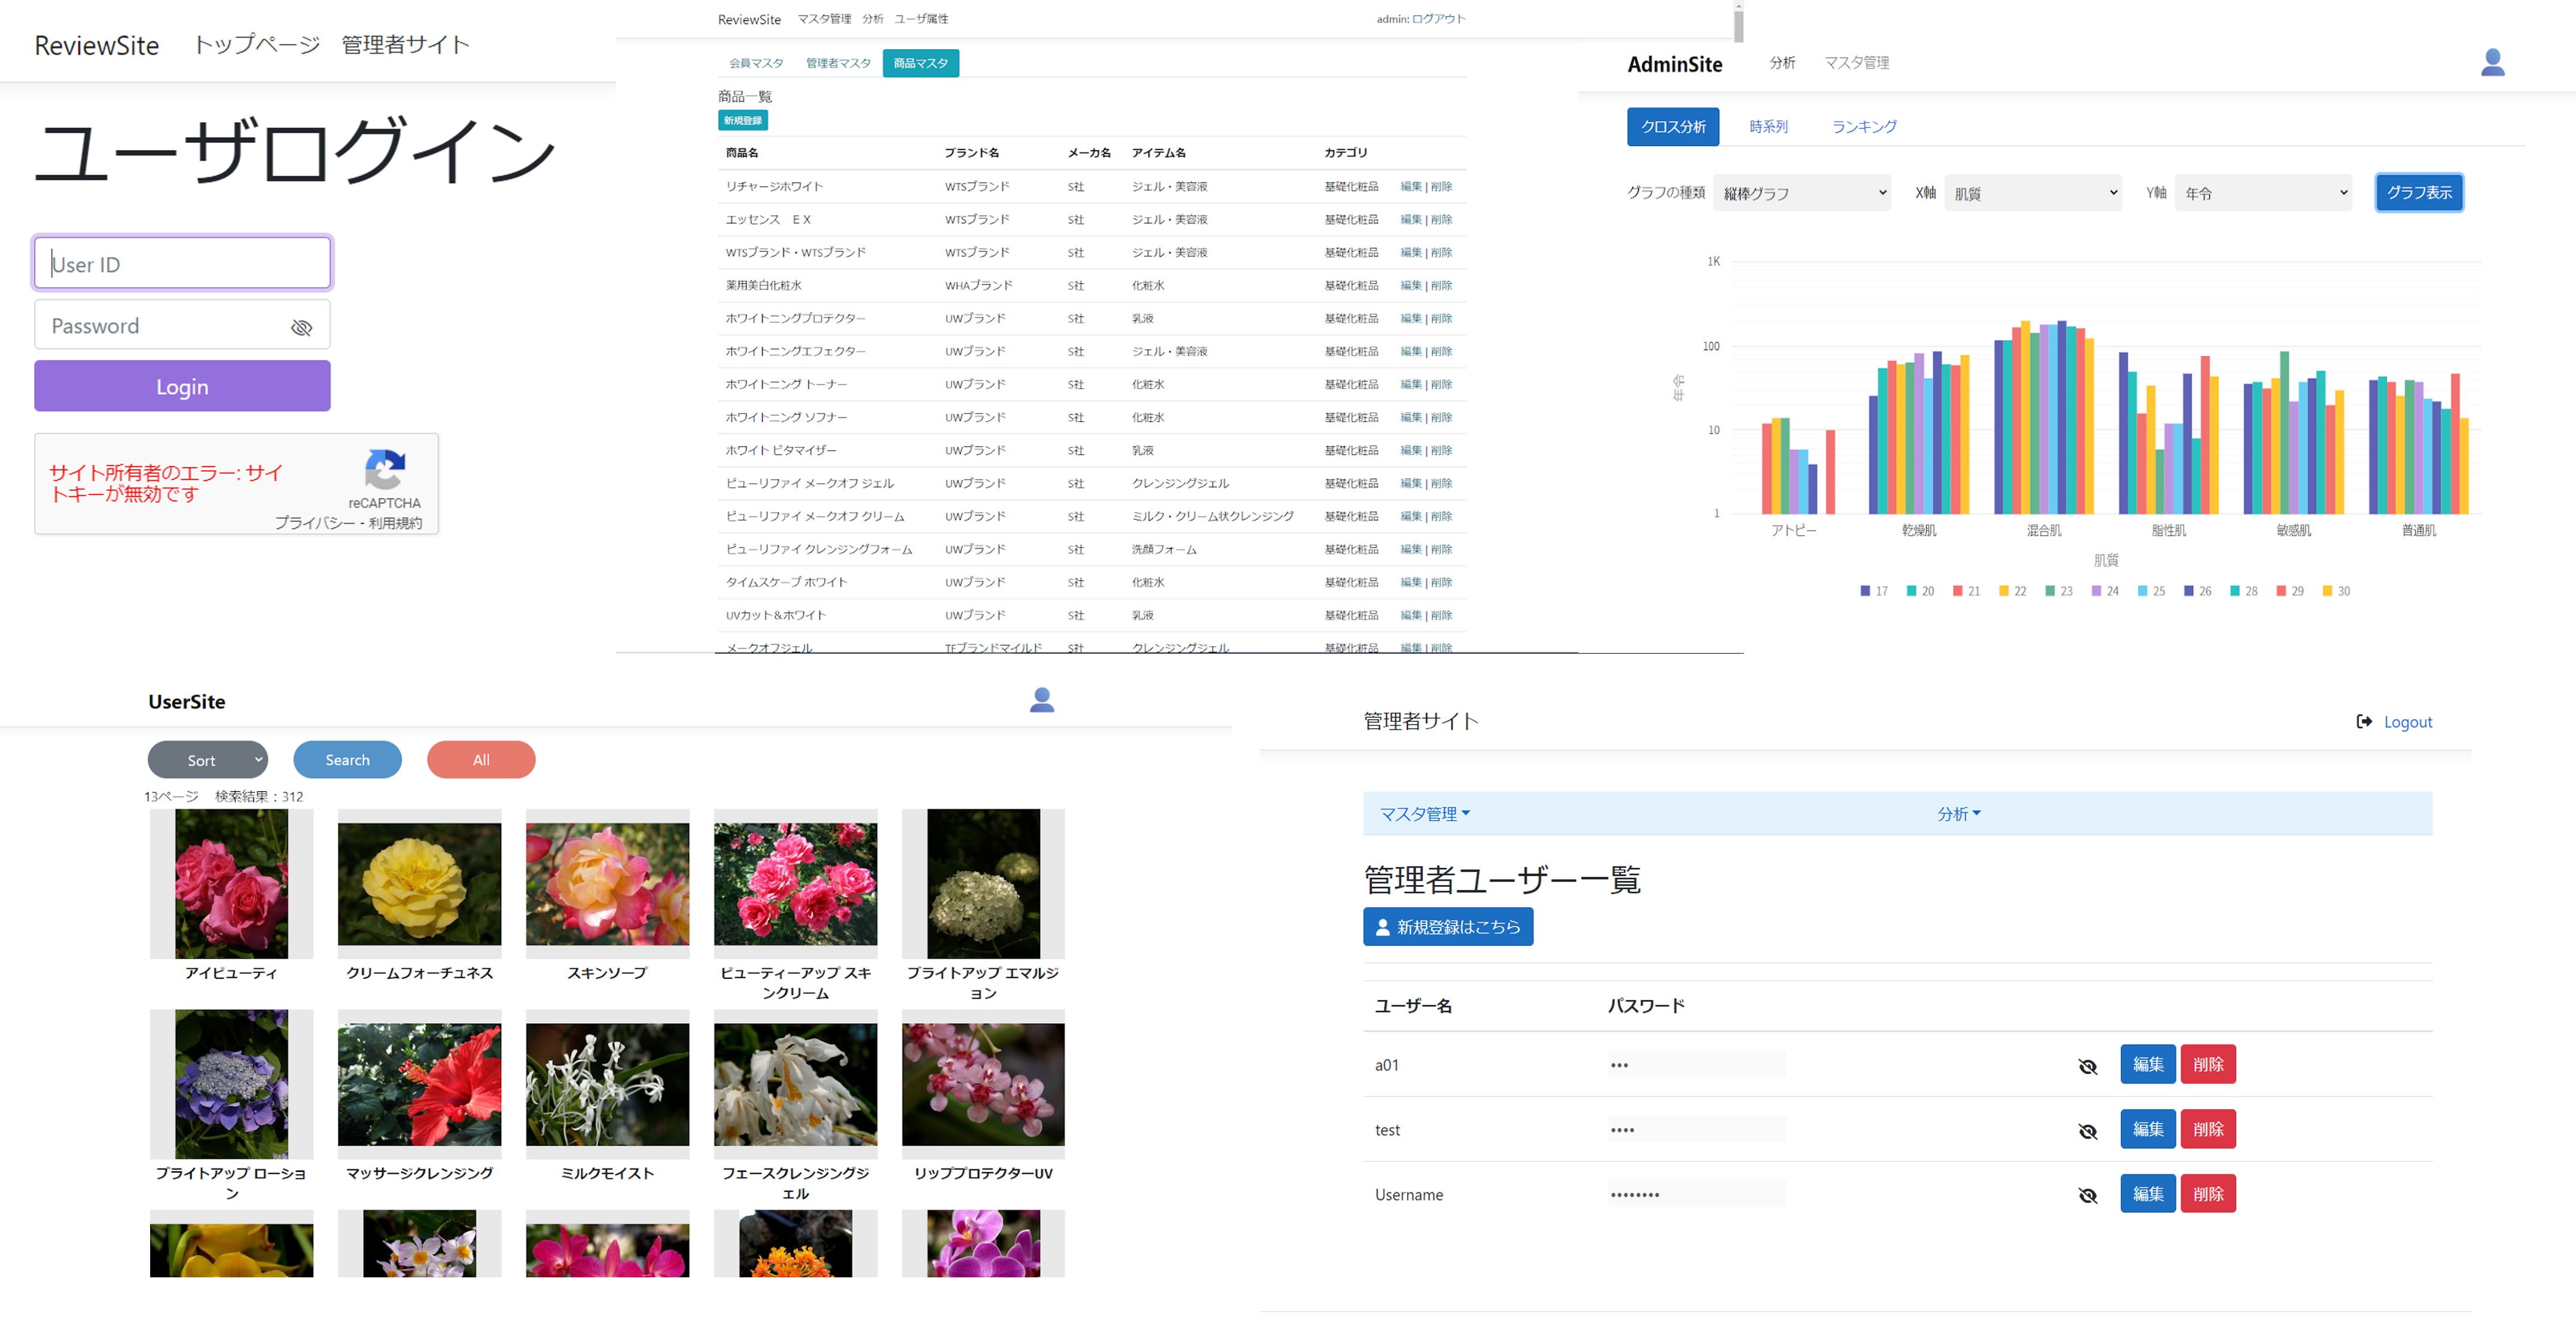Reveal password for user test
2576x1321 pixels.
point(2087,1131)
